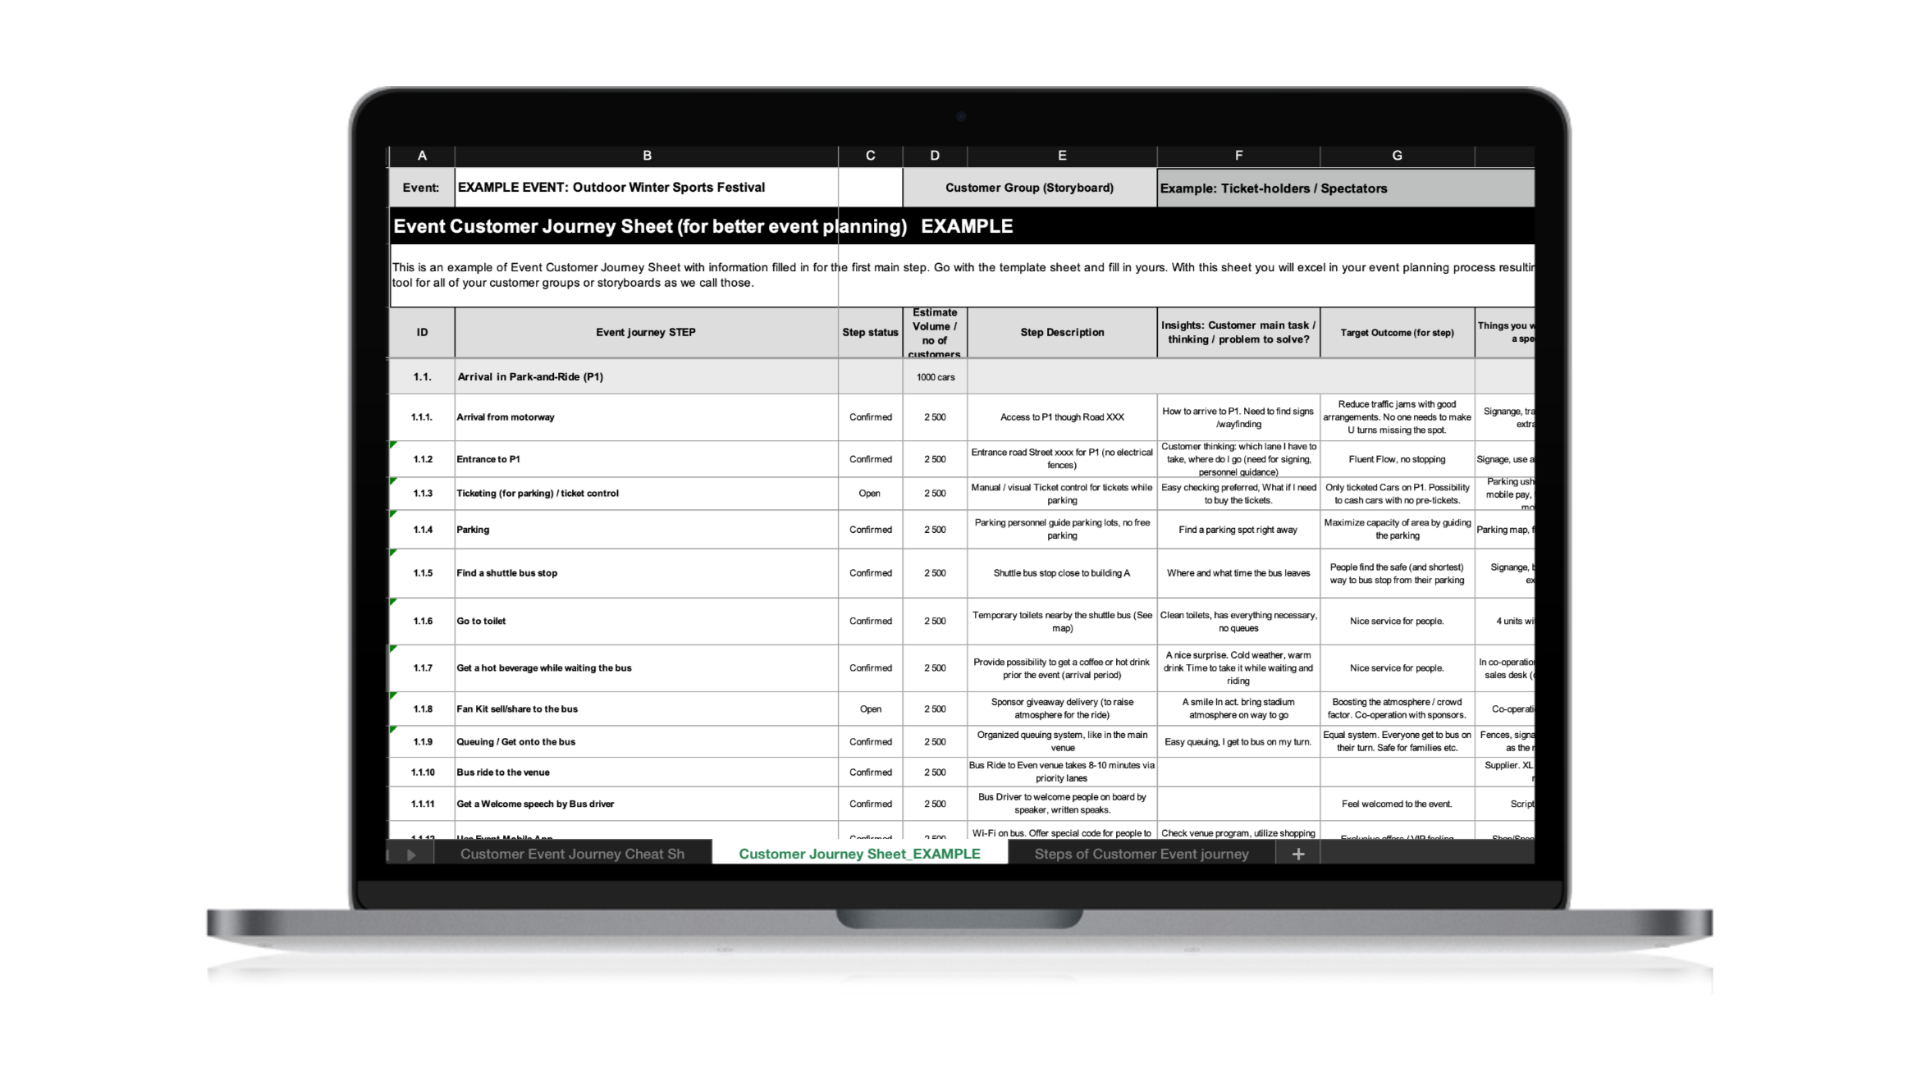Click 'Queuing / Get onto the bus' cell
This screenshot has height=1080, width=1920.
point(647,742)
